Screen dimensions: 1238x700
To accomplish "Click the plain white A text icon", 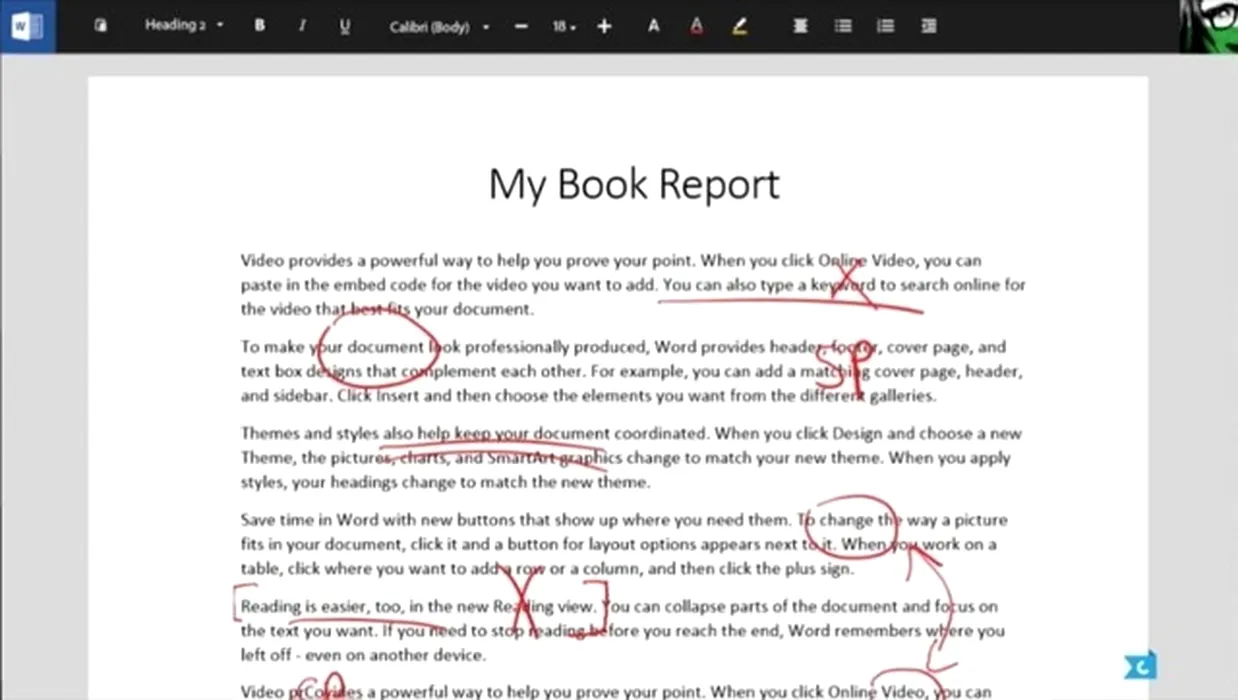I will [653, 27].
